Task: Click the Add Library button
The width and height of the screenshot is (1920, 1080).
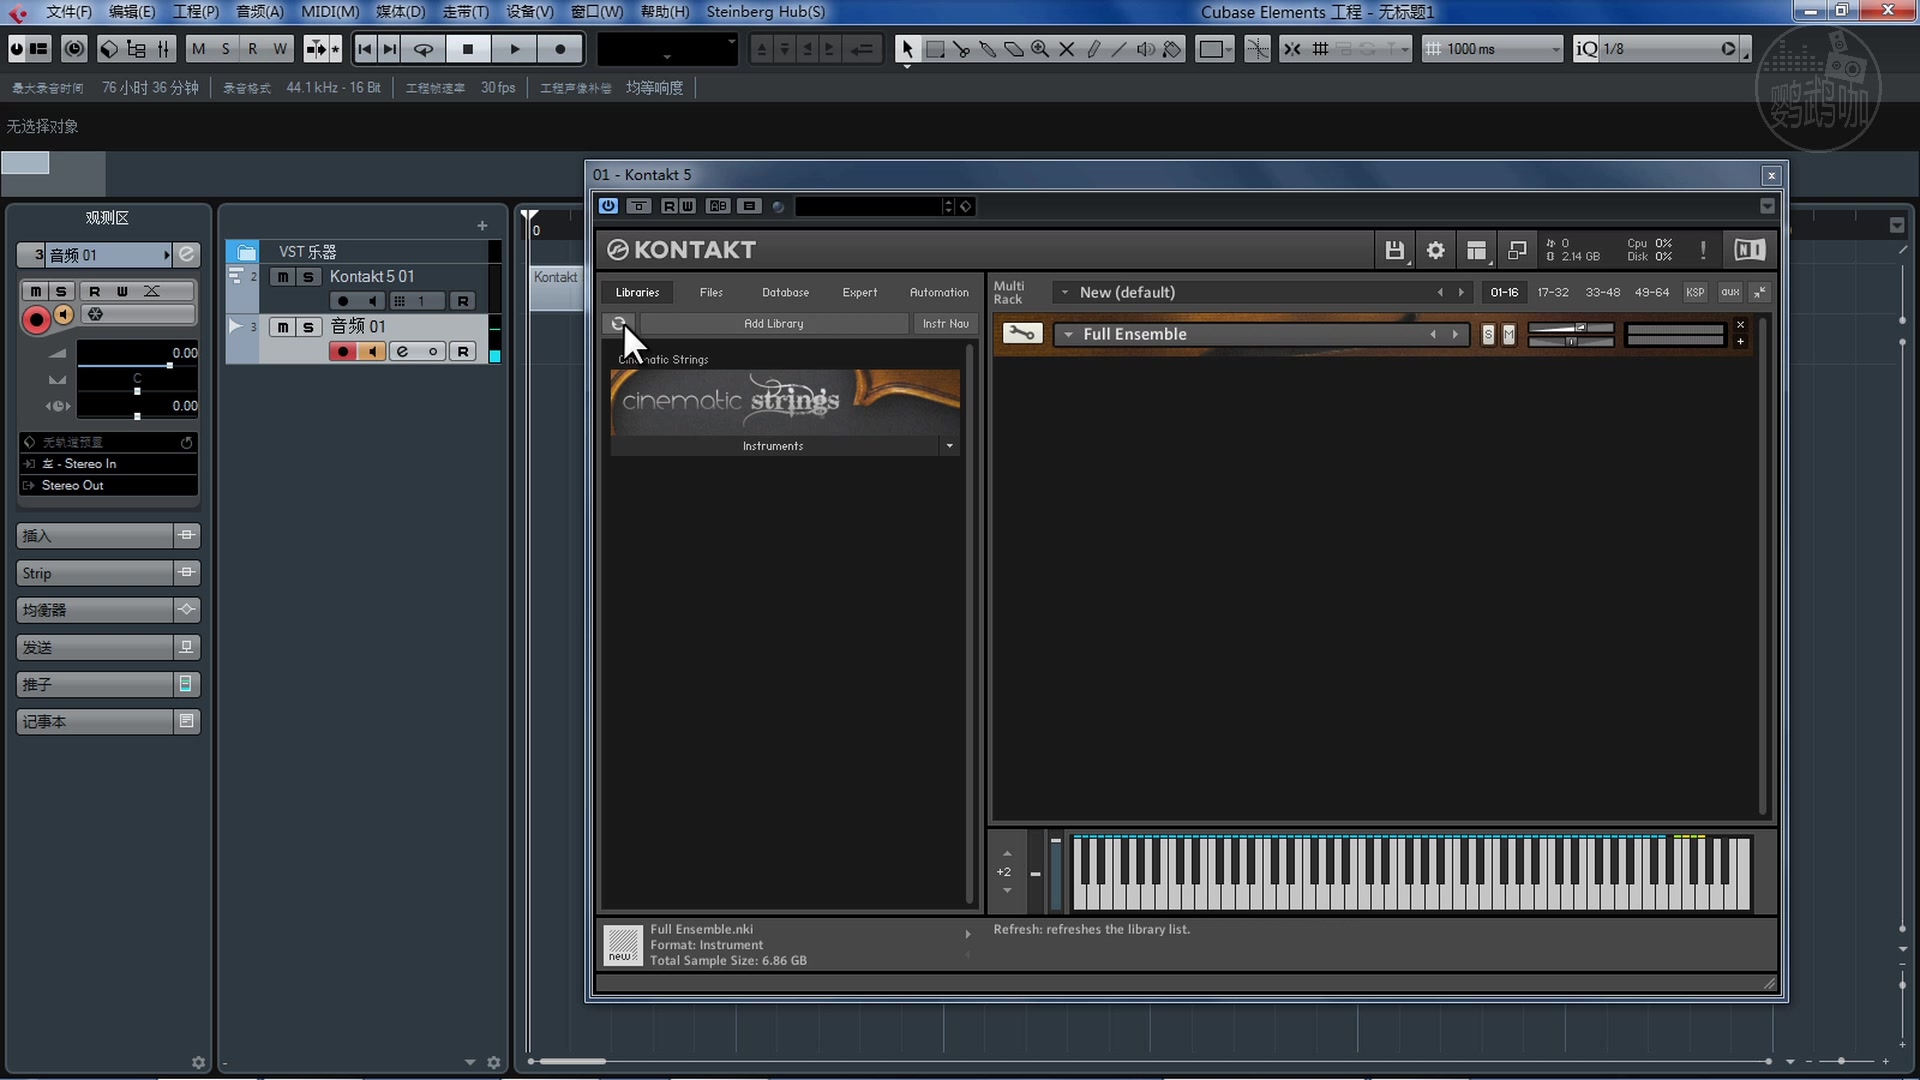Action: pos(773,323)
